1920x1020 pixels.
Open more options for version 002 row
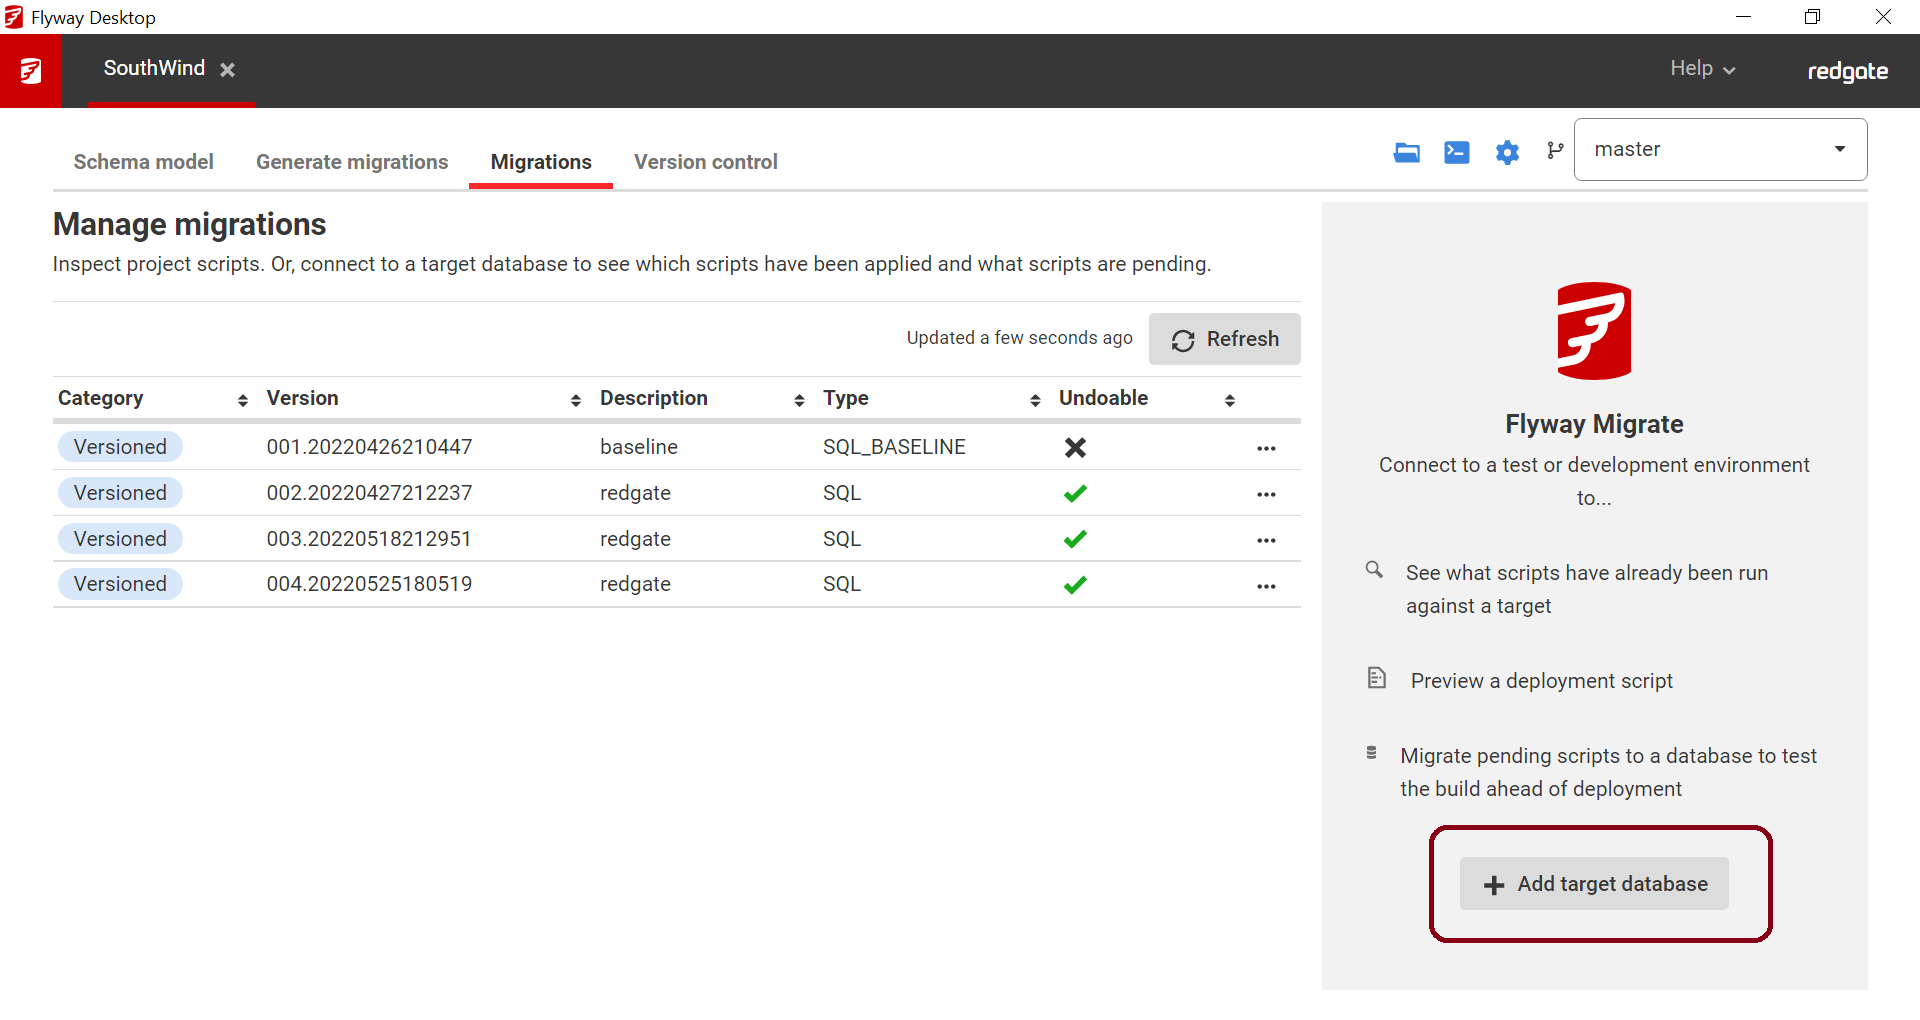coord(1265,494)
